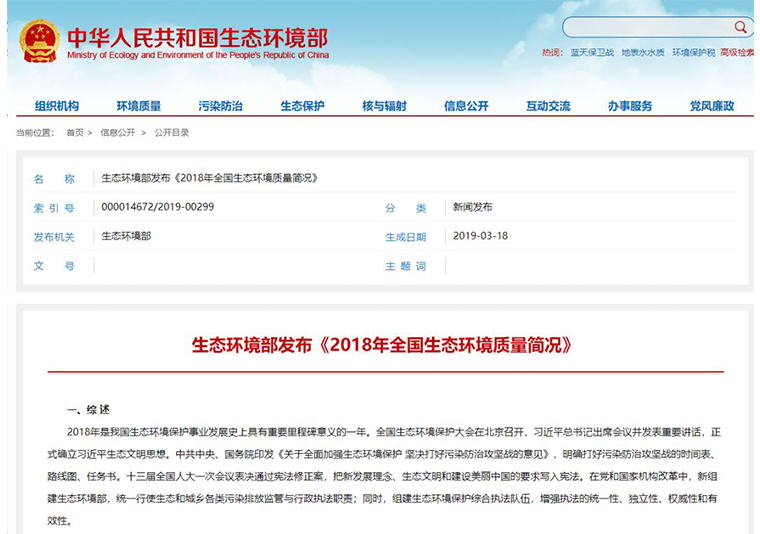The width and height of the screenshot is (760, 534).
Task: Open the 办事服务 menu
Action: [630, 106]
